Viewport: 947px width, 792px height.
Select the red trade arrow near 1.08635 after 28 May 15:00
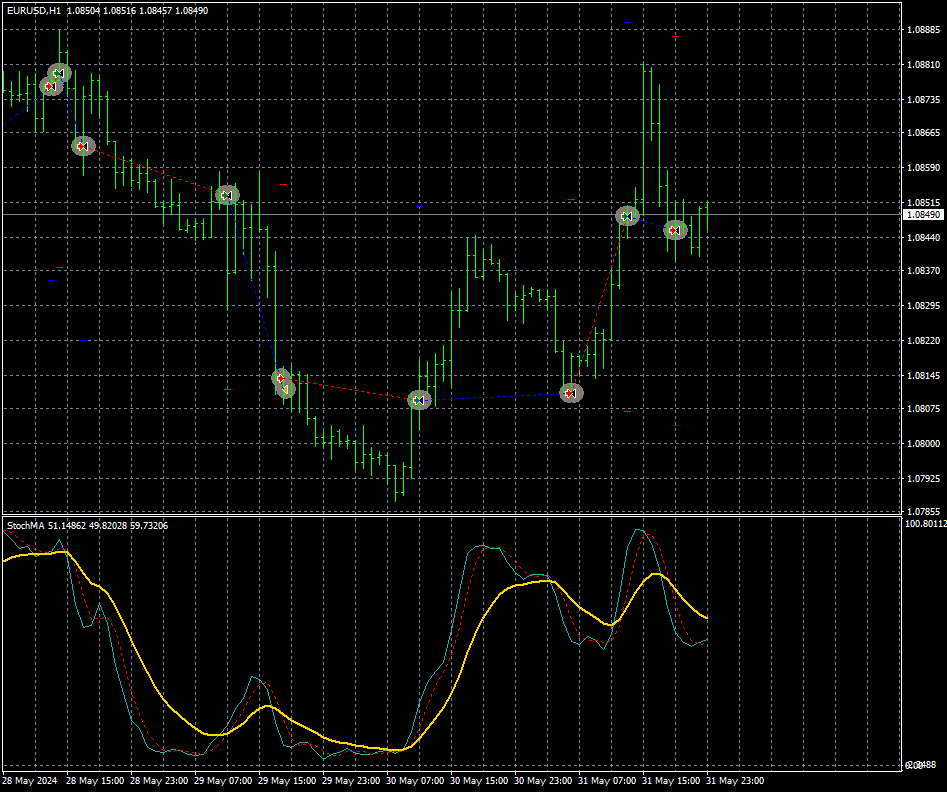click(x=83, y=146)
